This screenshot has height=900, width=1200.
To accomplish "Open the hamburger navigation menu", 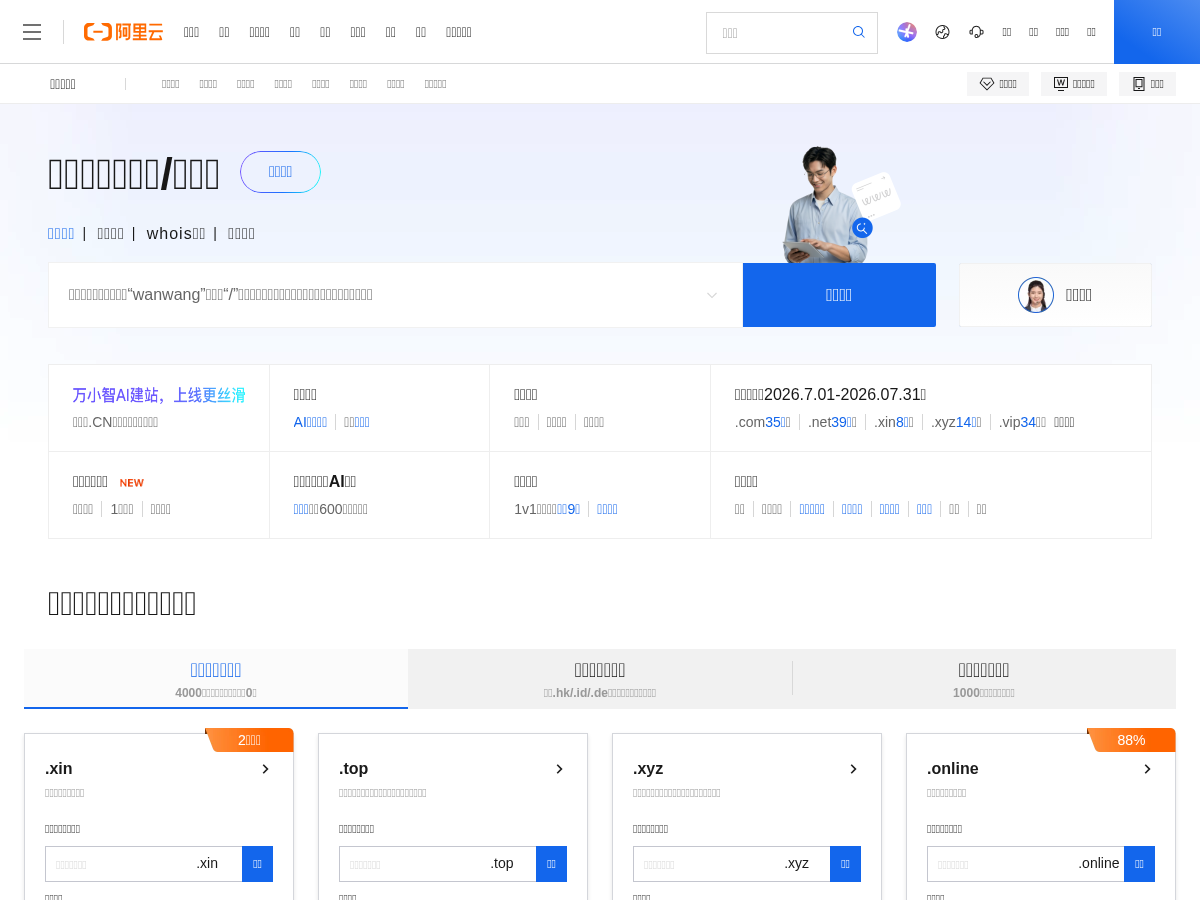I will (32, 32).
